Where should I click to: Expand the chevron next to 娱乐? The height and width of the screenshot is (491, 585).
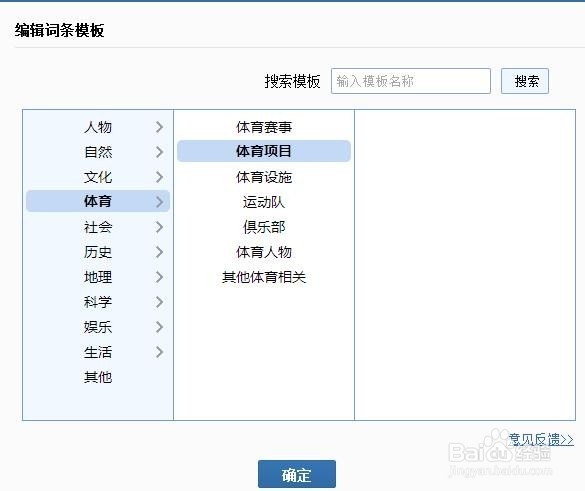159,327
